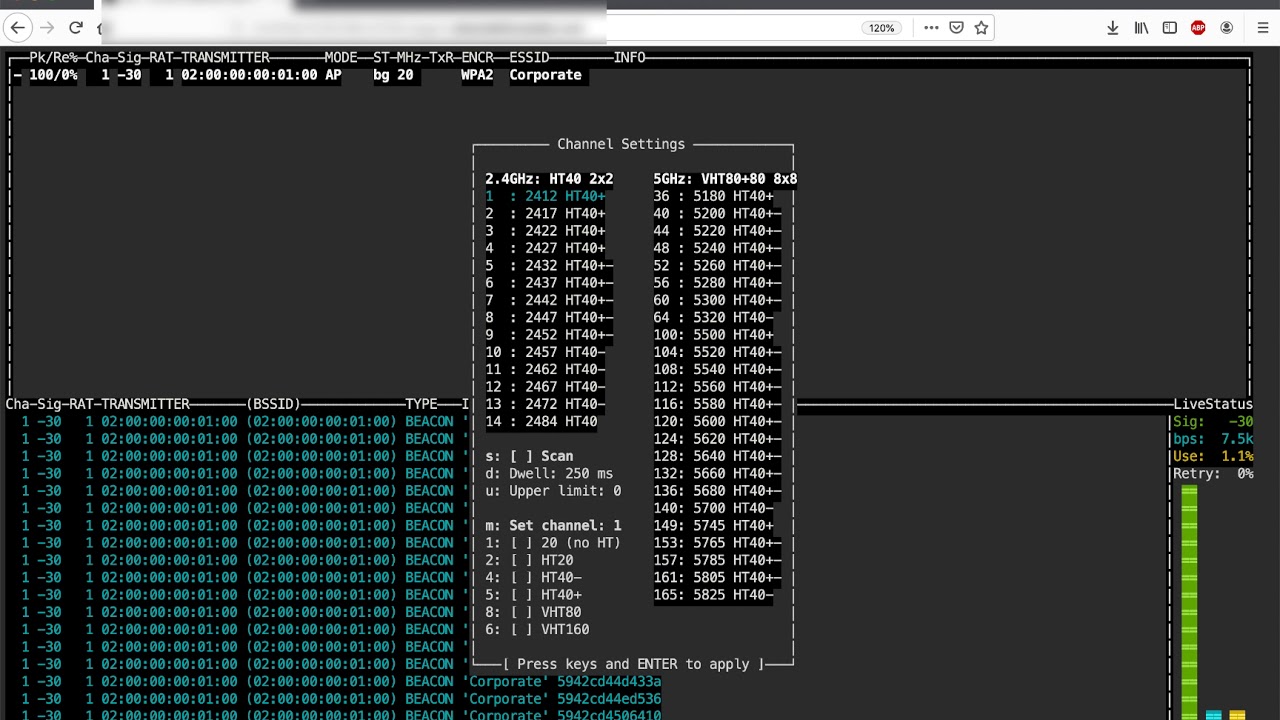Click the TRANSMITTER column header in the top table

pyautogui.click(x=225, y=57)
